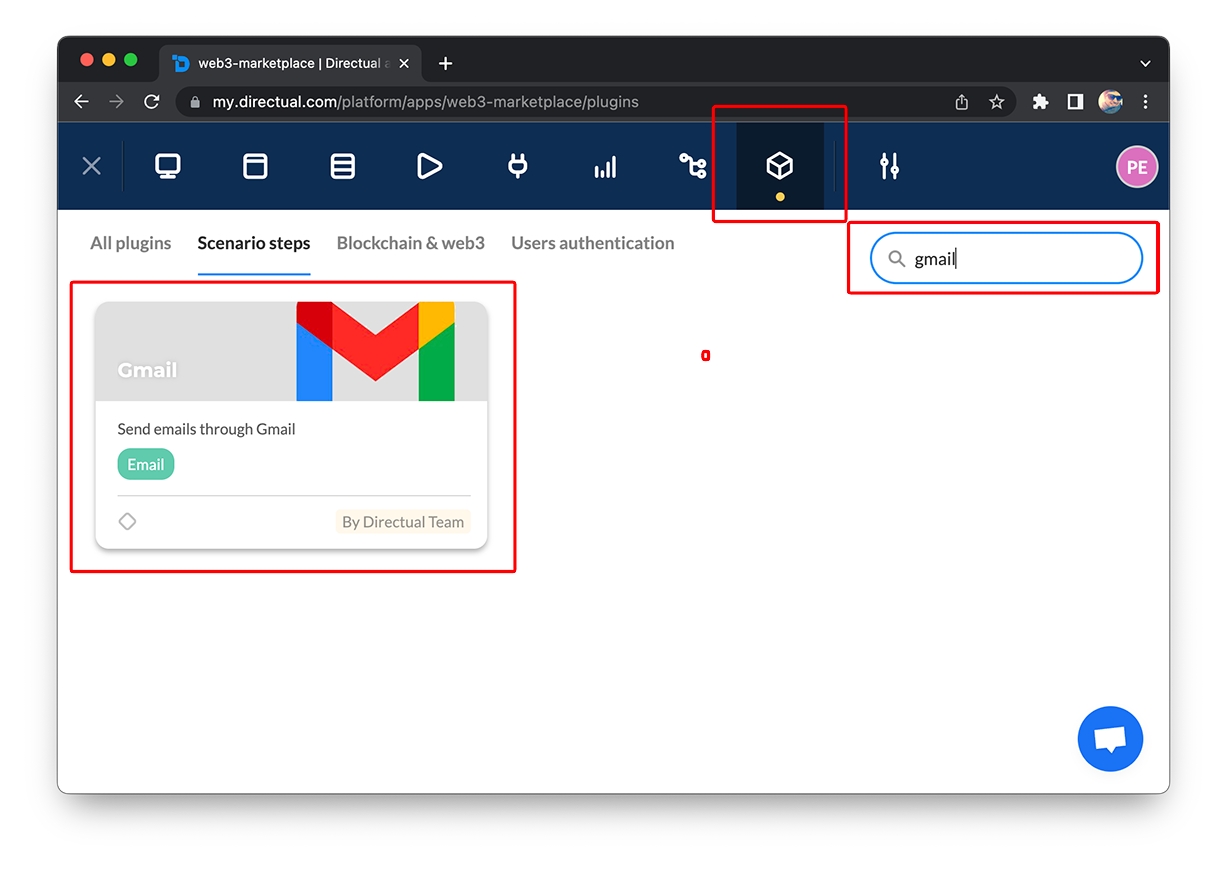Select the Scenario steps tab
This screenshot has width=1227, height=869.
254,243
